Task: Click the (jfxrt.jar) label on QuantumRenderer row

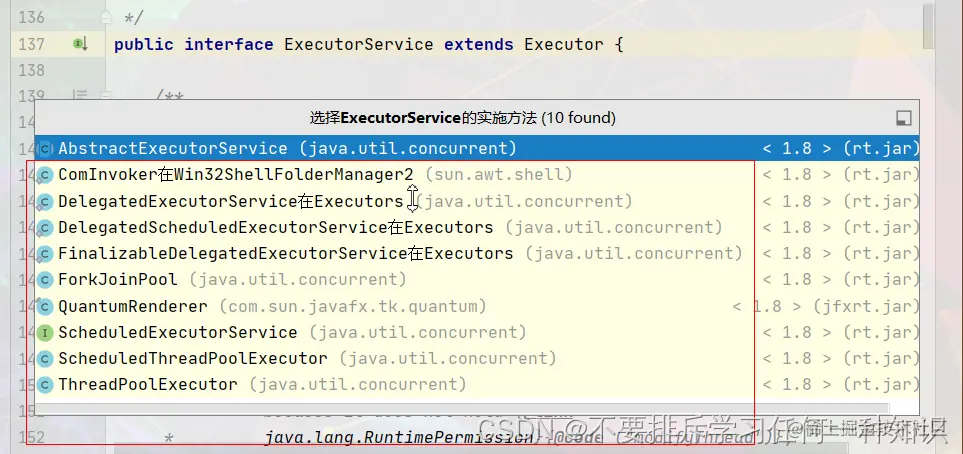Action: [x=866, y=307]
